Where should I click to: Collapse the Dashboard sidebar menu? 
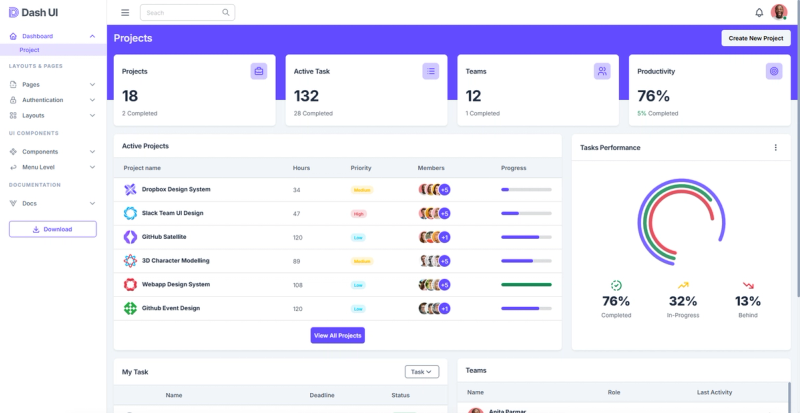tap(53, 36)
